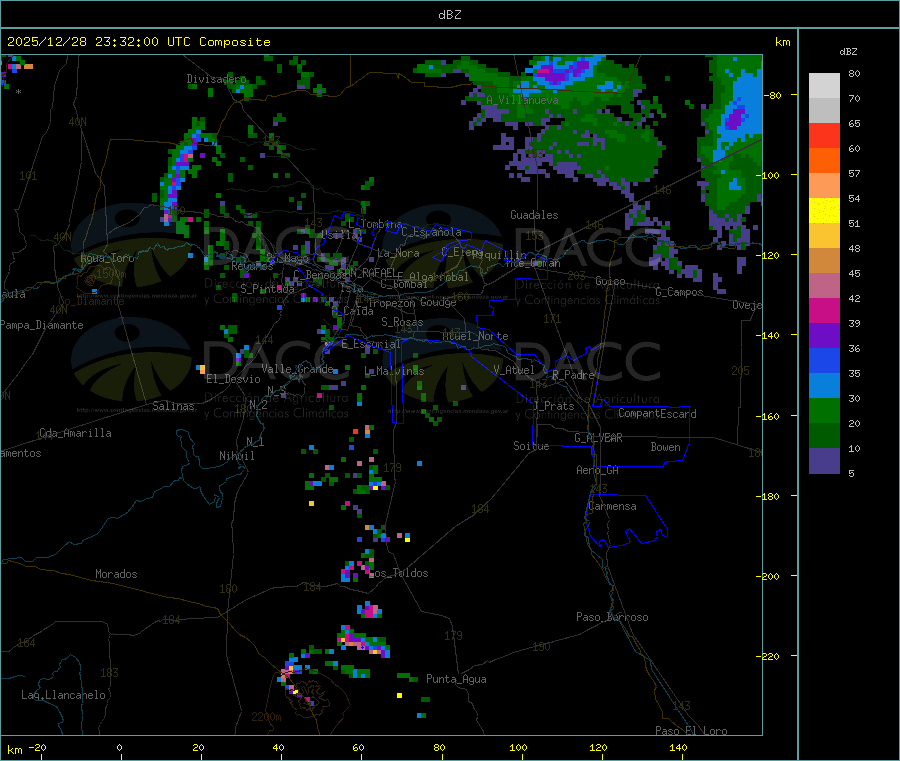Click the 'Pampa_Diamante' label

(41, 325)
